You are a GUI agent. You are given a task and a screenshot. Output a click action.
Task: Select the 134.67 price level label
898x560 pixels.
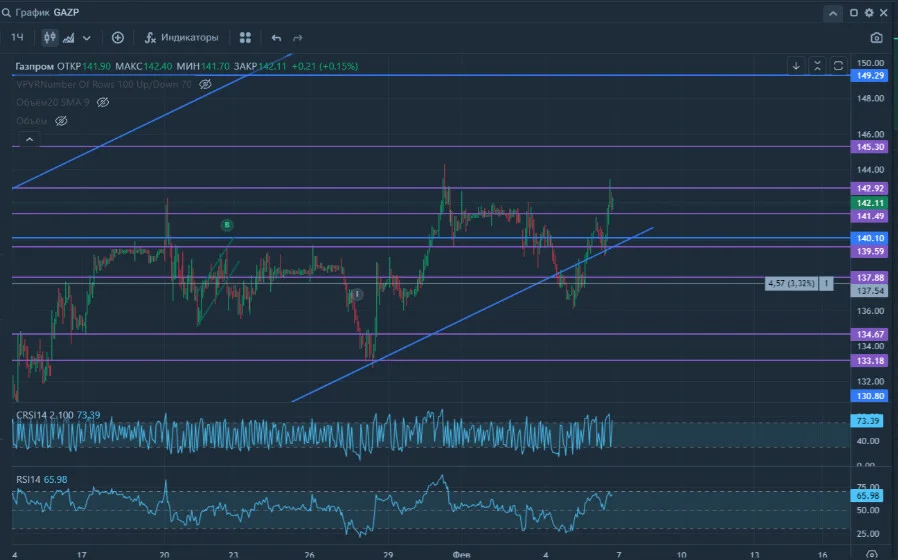tap(870, 334)
